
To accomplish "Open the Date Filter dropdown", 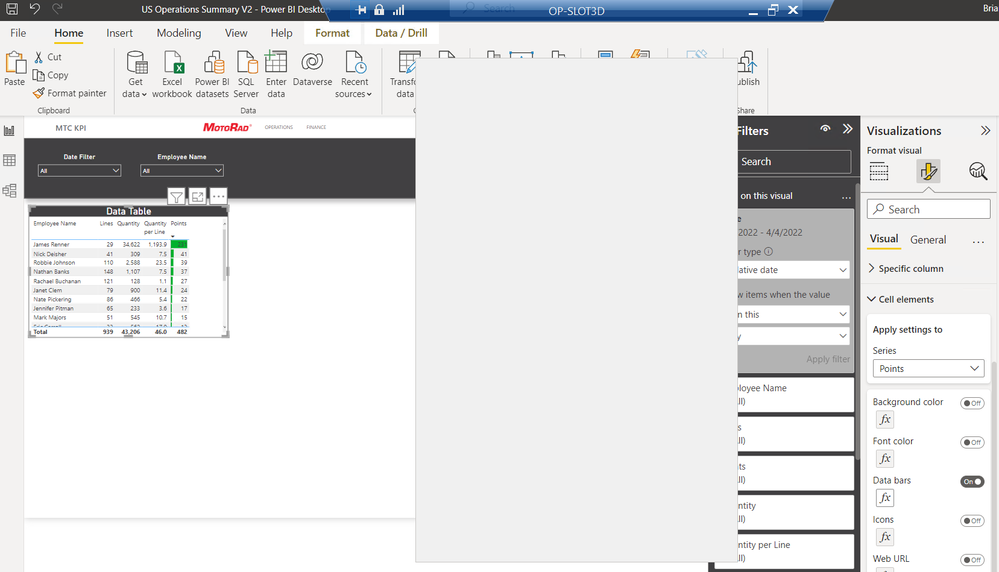I will (80, 171).
